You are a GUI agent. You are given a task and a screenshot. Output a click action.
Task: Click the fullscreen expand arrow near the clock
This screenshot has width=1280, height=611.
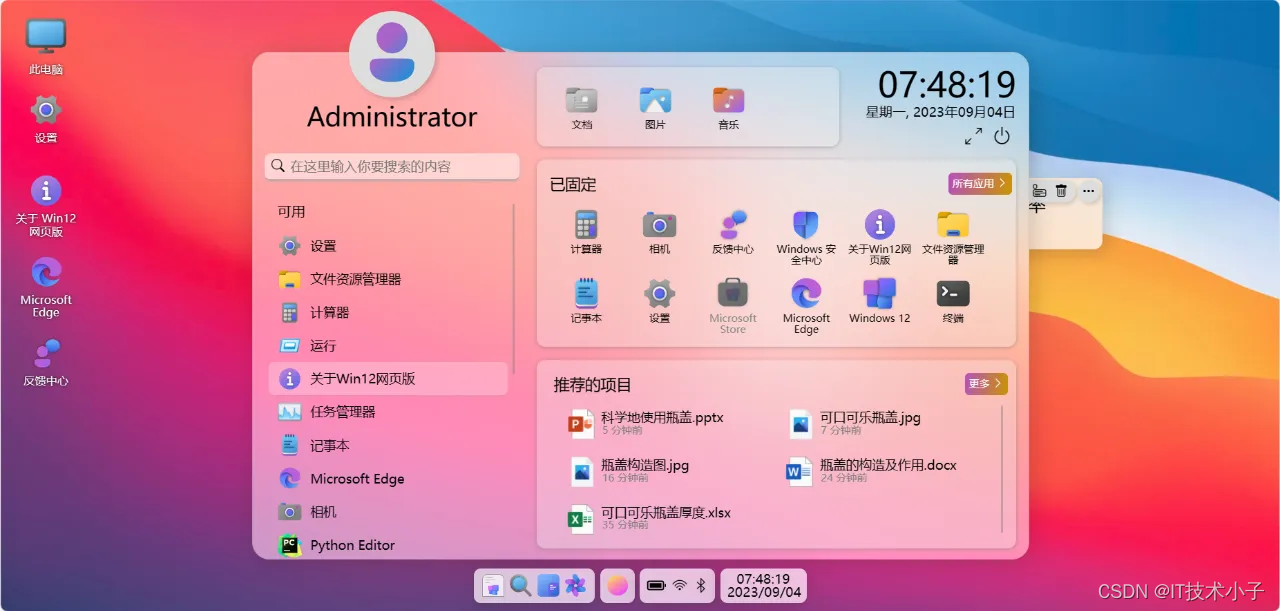coord(972,137)
